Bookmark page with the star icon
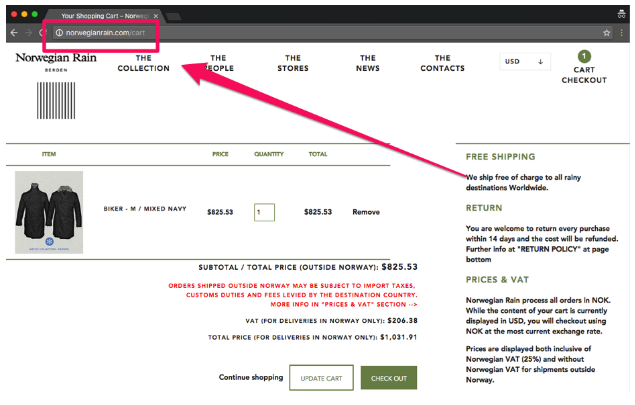635x405 pixels. point(606,33)
